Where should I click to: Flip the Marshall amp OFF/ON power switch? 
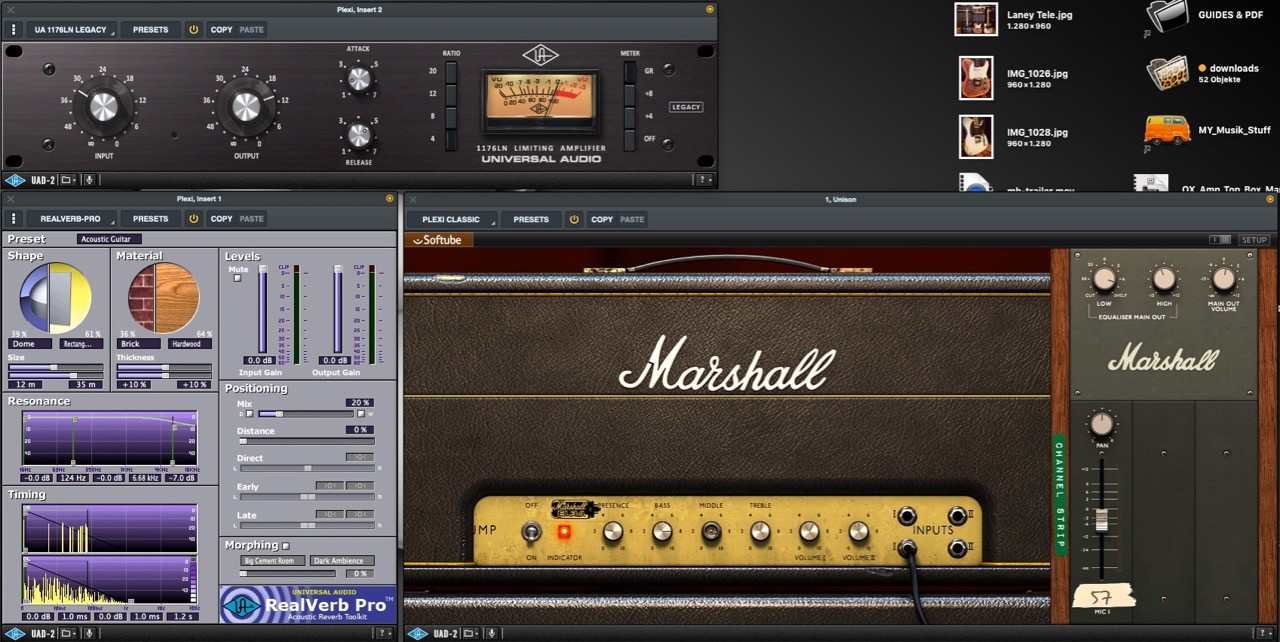tap(531, 531)
